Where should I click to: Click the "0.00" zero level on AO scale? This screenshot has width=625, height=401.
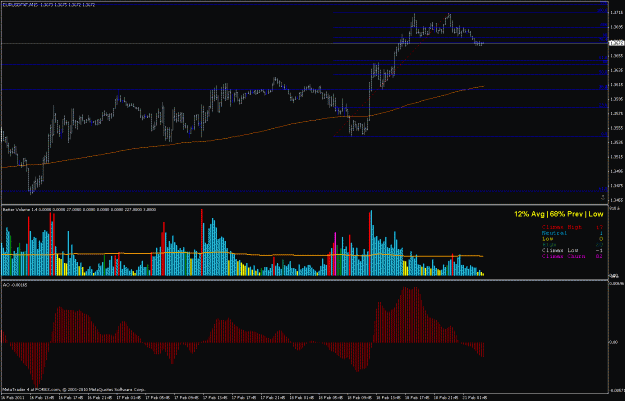(614, 342)
